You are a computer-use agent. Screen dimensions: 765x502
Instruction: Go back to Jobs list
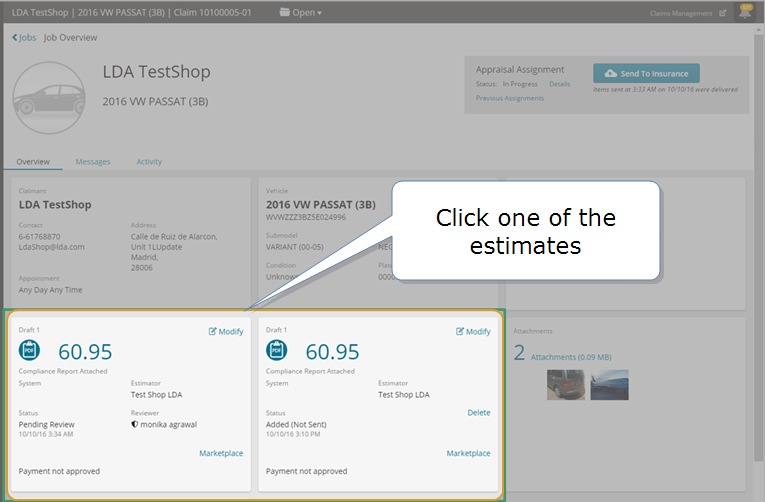pyautogui.click(x=24, y=37)
